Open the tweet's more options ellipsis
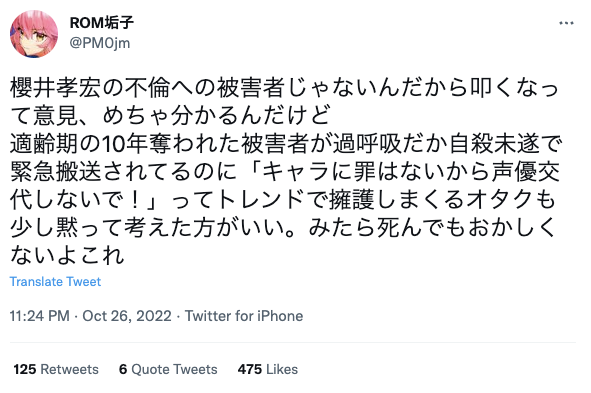 click(x=566, y=23)
